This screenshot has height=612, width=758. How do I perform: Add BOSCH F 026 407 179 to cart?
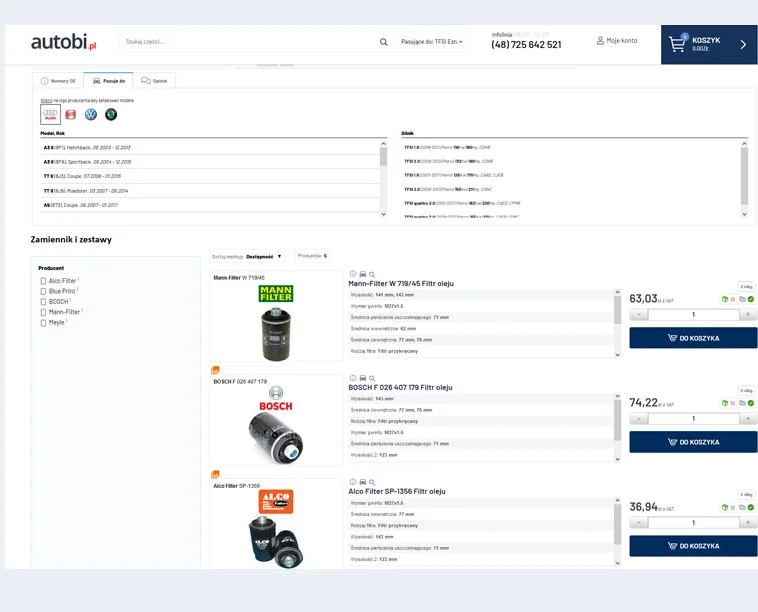coord(693,442)
